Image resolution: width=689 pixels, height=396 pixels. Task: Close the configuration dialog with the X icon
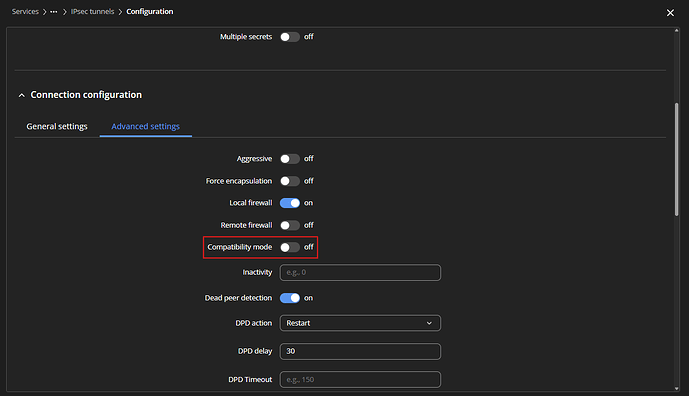(x=670, y=13)
